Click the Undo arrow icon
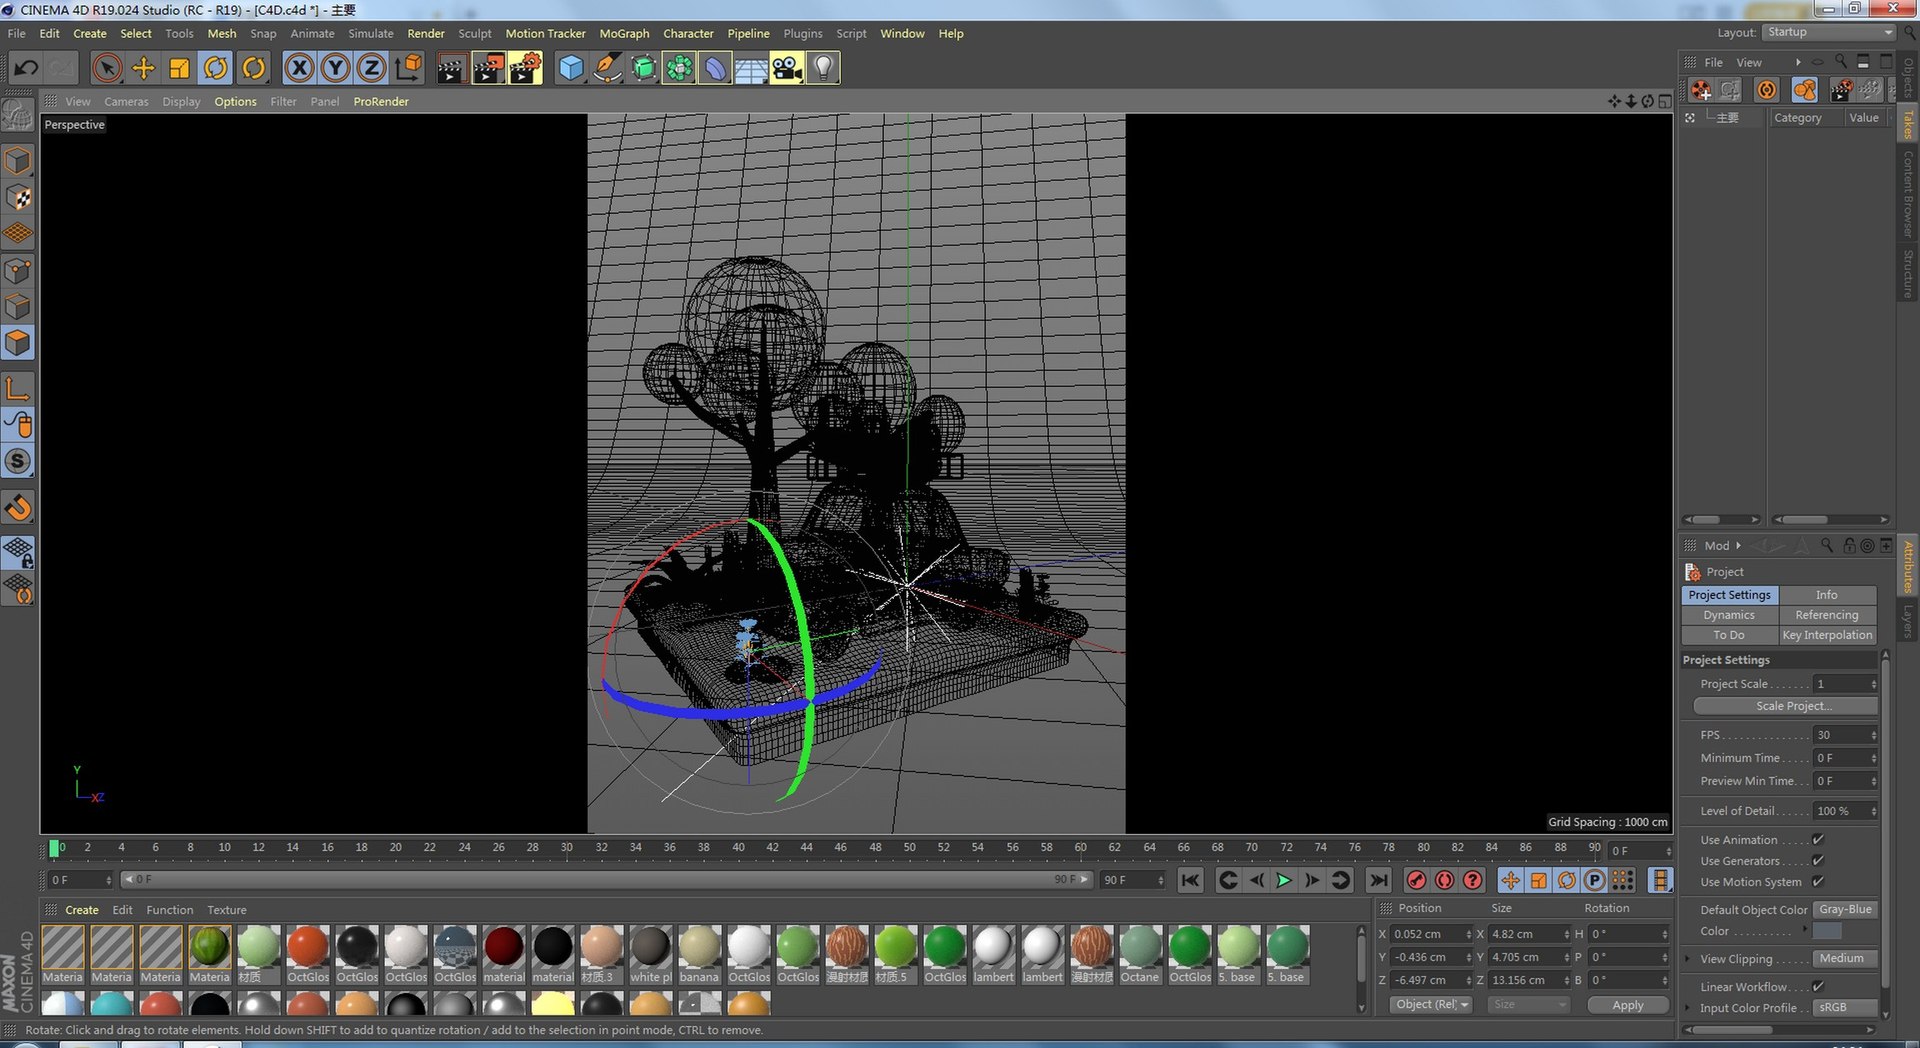 [x=26, y=68]
